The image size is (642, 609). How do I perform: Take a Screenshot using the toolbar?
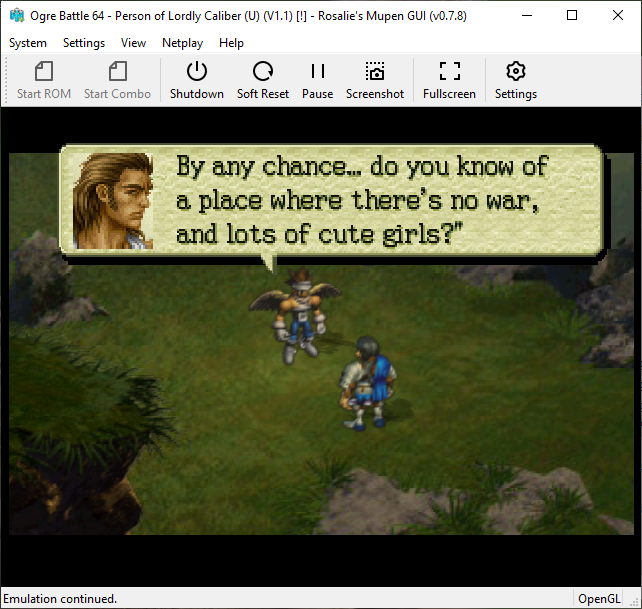375,80
